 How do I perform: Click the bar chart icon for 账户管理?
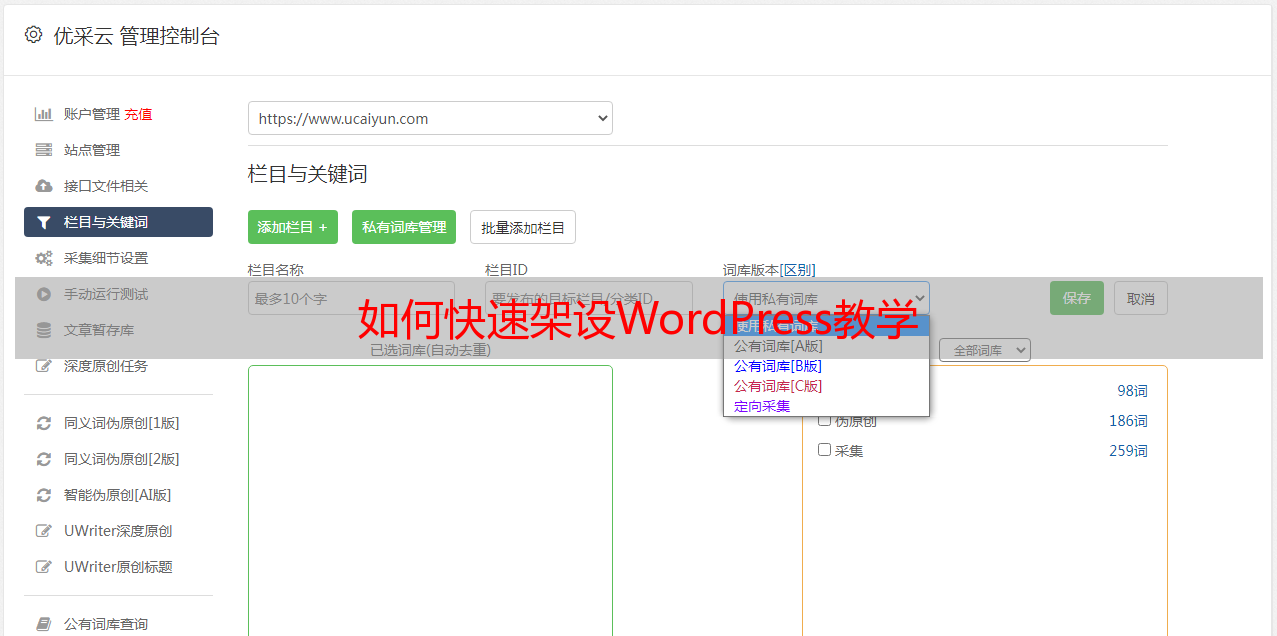pos(44,114)
